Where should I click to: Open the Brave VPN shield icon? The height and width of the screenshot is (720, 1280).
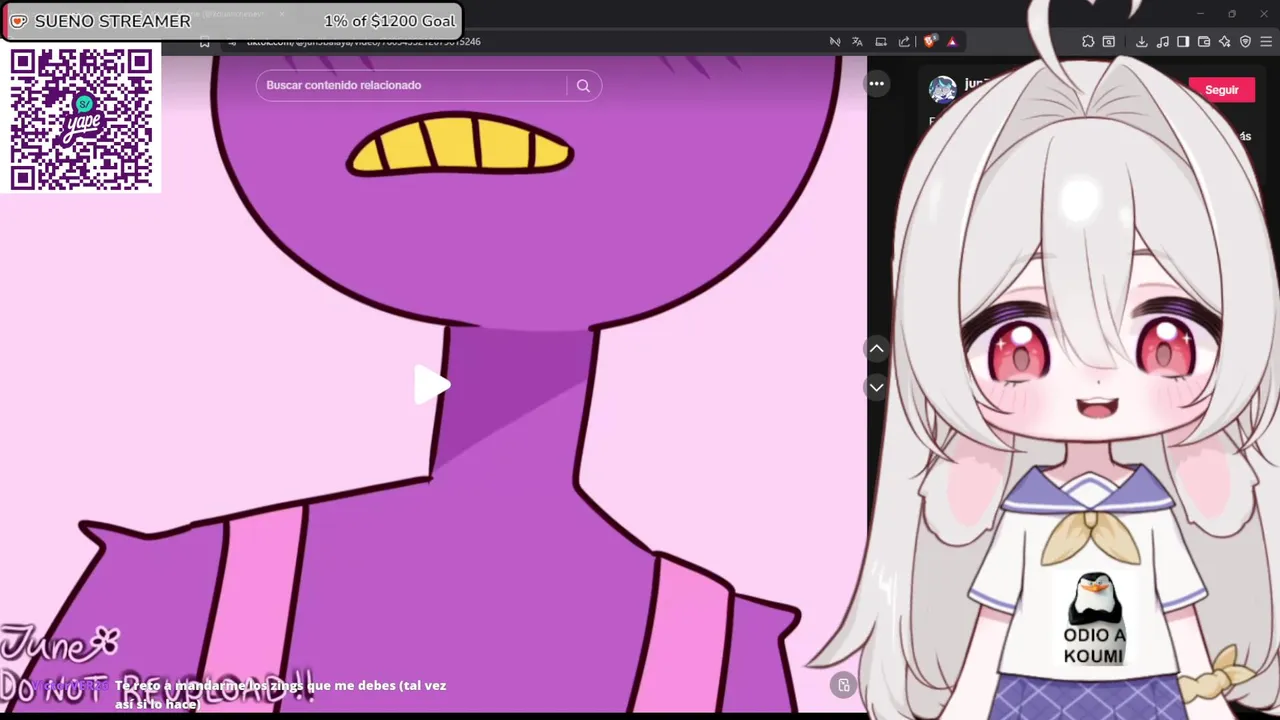coord(1245,42)
